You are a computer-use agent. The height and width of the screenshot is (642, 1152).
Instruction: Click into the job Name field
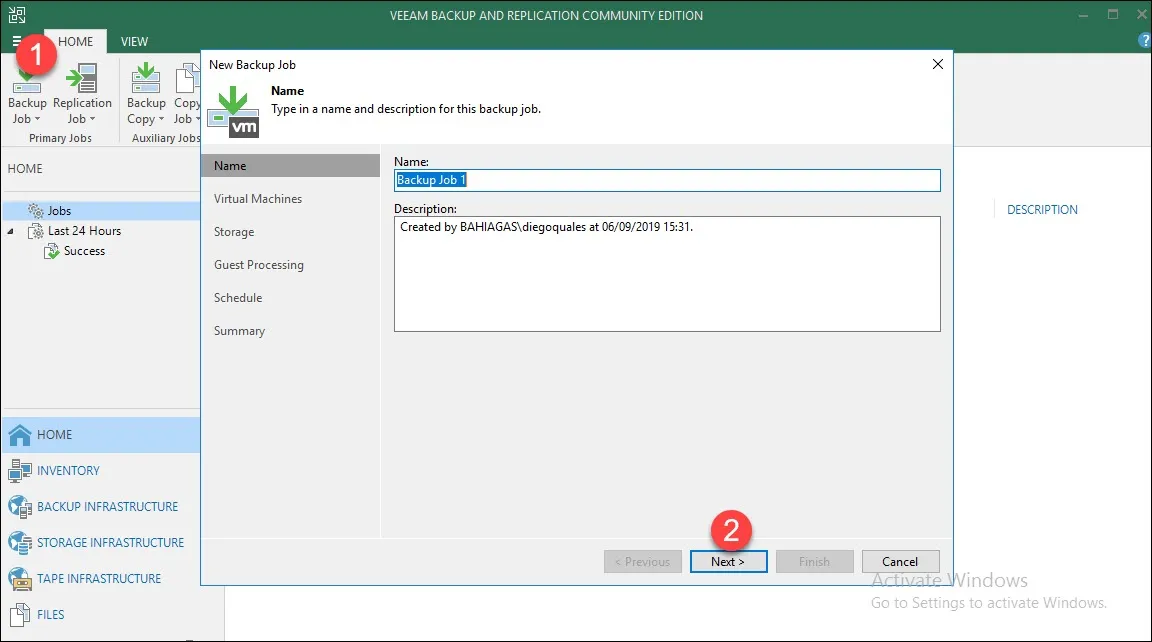pos(667,180)
